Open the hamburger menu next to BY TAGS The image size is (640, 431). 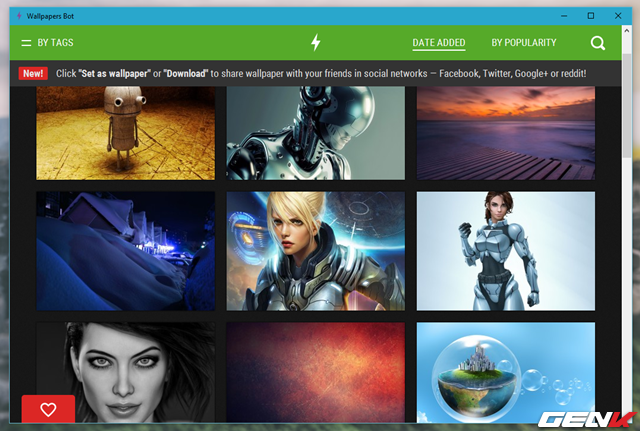(26, 43)
